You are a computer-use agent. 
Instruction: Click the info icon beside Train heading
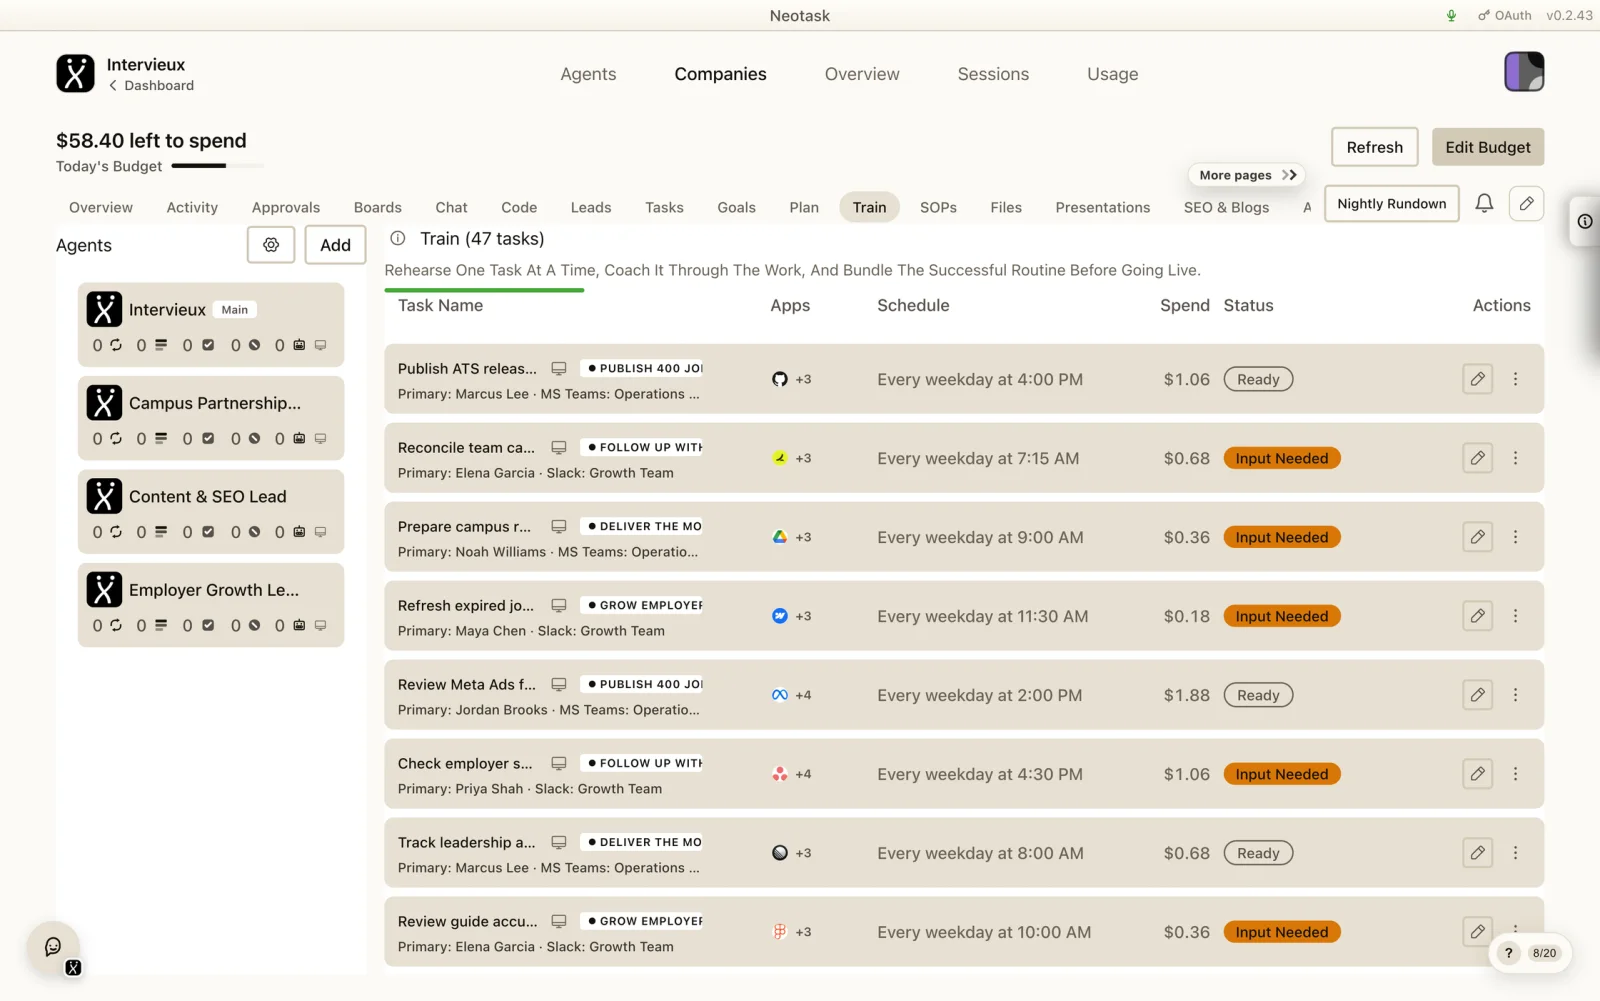(398, 238)
